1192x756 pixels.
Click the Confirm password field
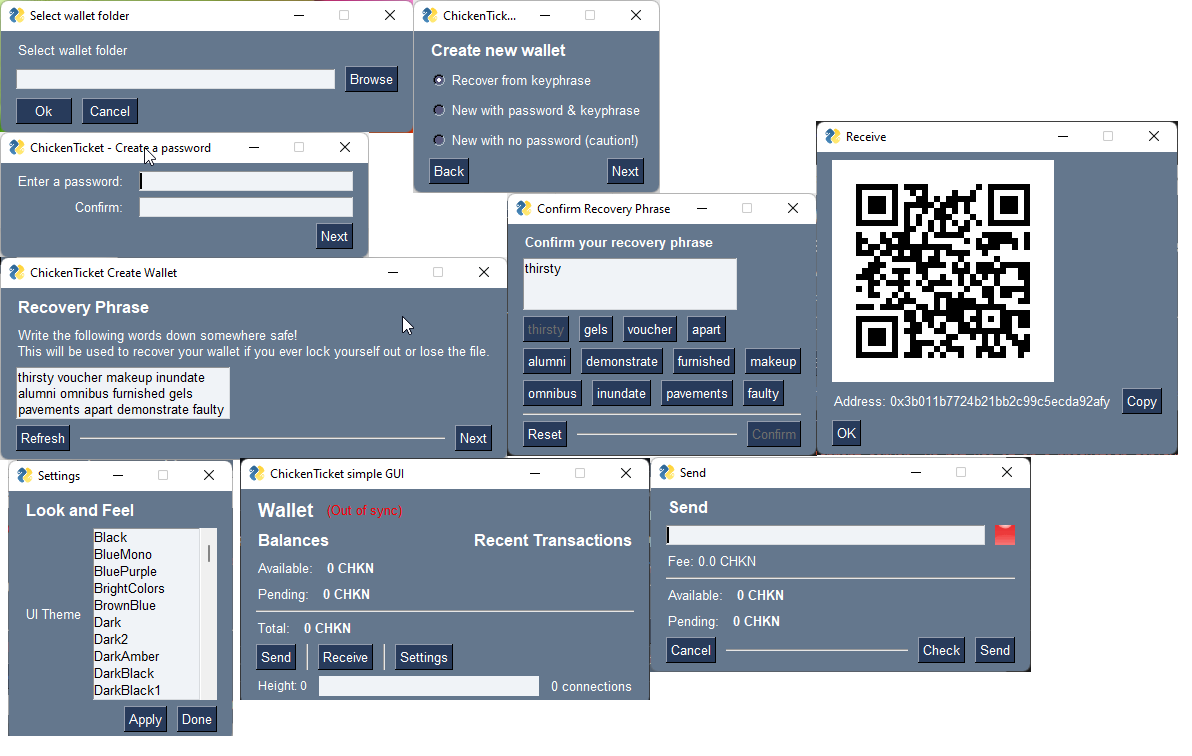(246, 208)
